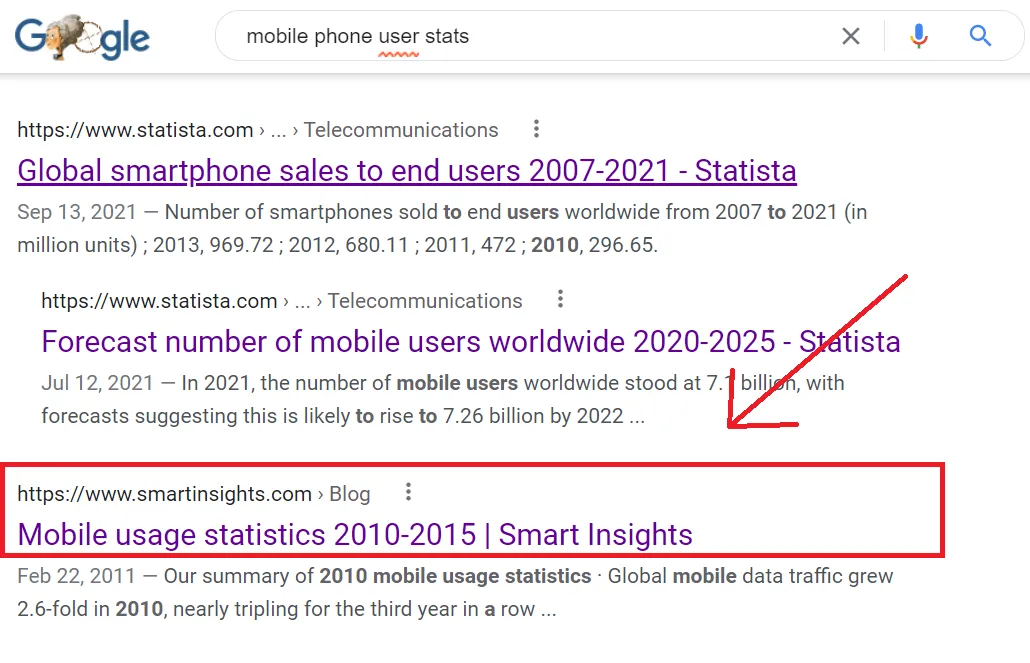
Task: Click the https://www.smartinsights.com URL
Action: pos(165,494)
